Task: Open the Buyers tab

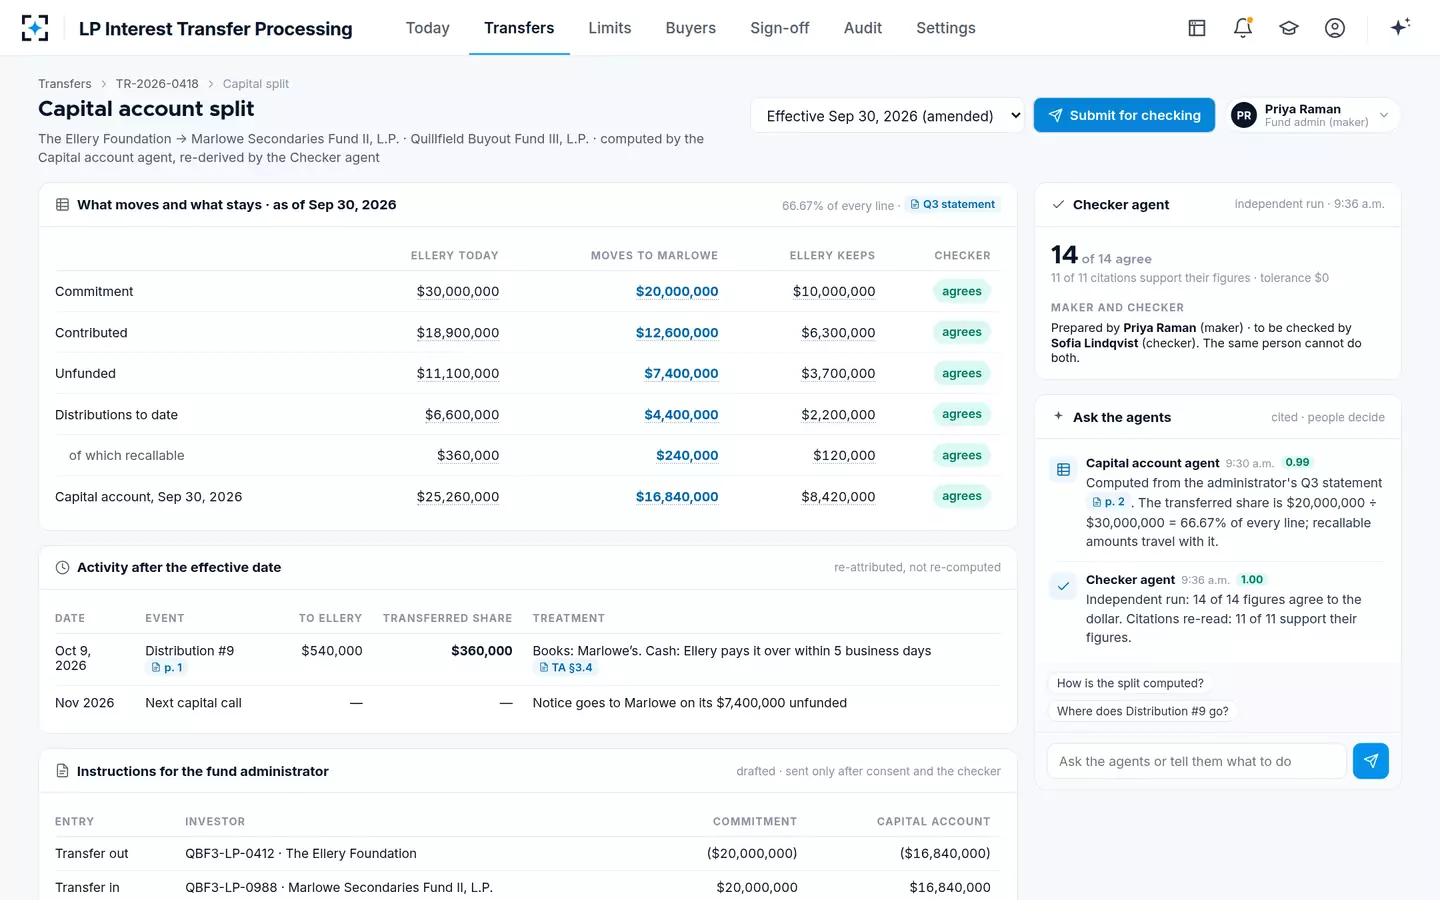Action: tap(691, 28)
